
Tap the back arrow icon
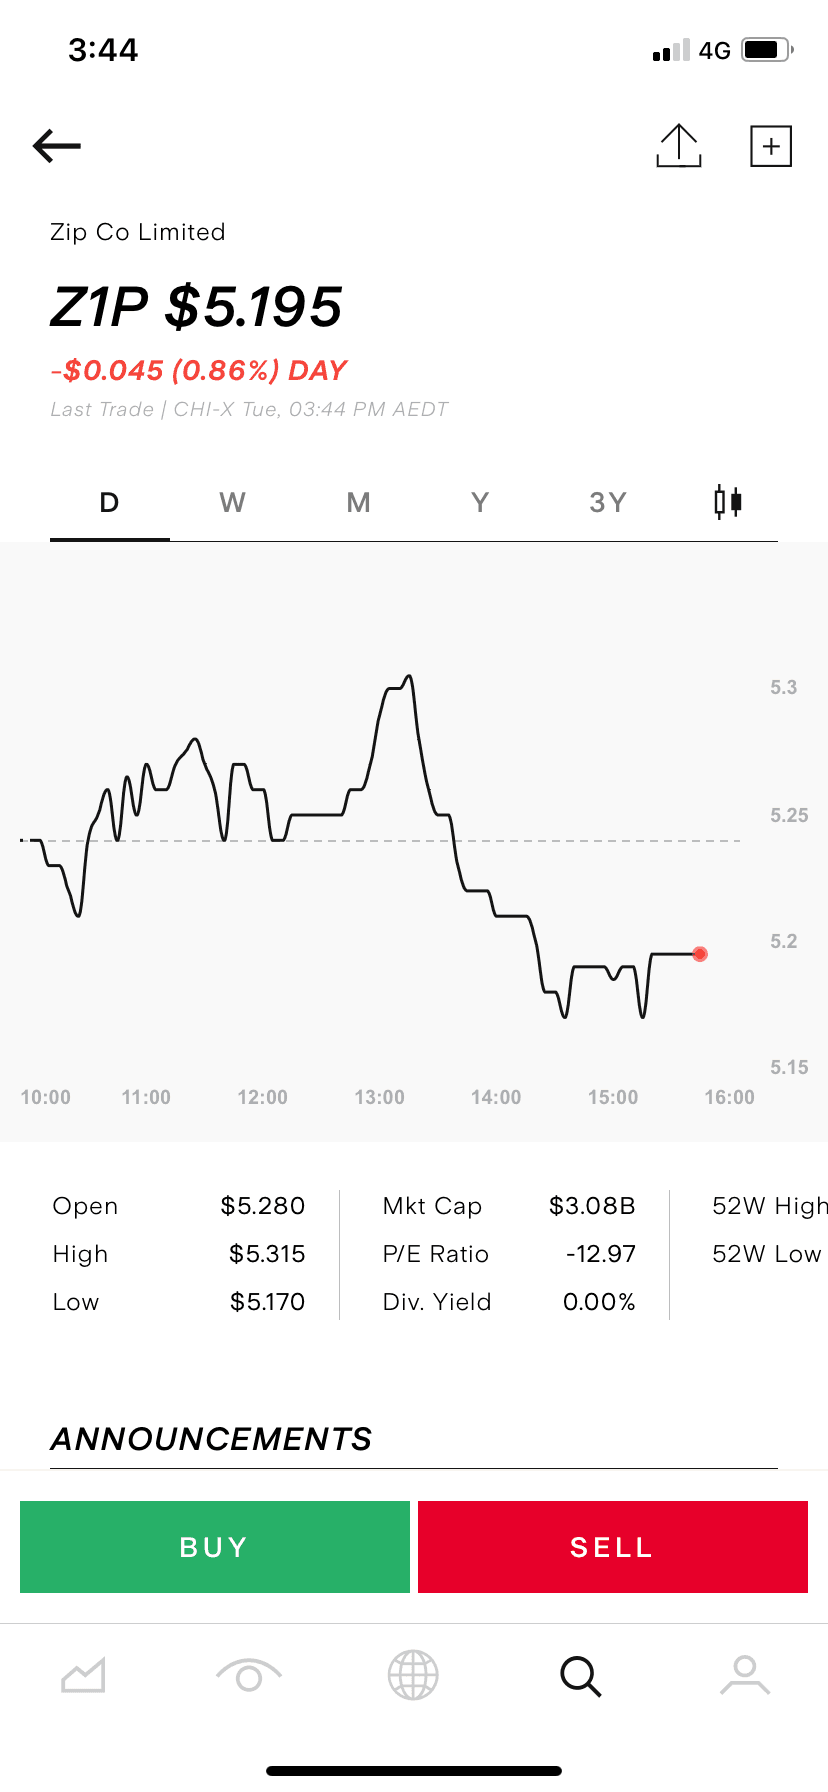57,146
